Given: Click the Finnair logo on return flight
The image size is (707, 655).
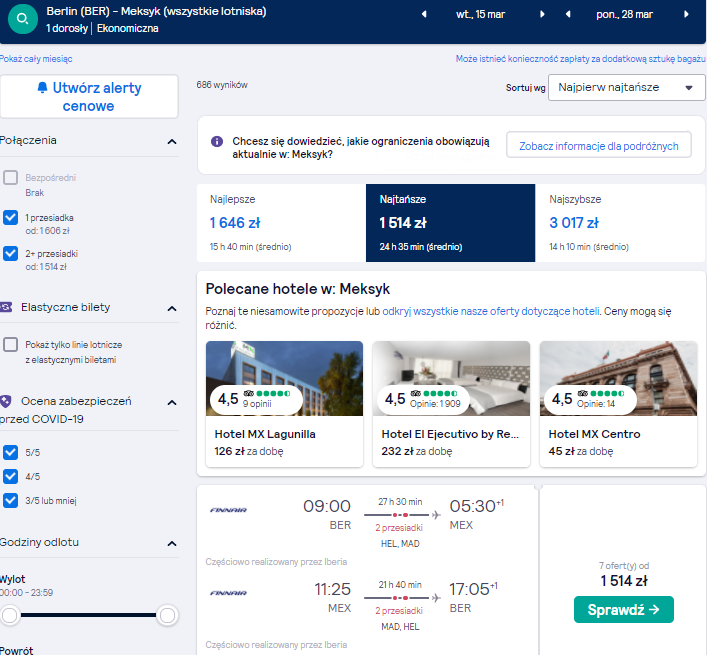Looking at the screenshot, I should coord(229,593).
